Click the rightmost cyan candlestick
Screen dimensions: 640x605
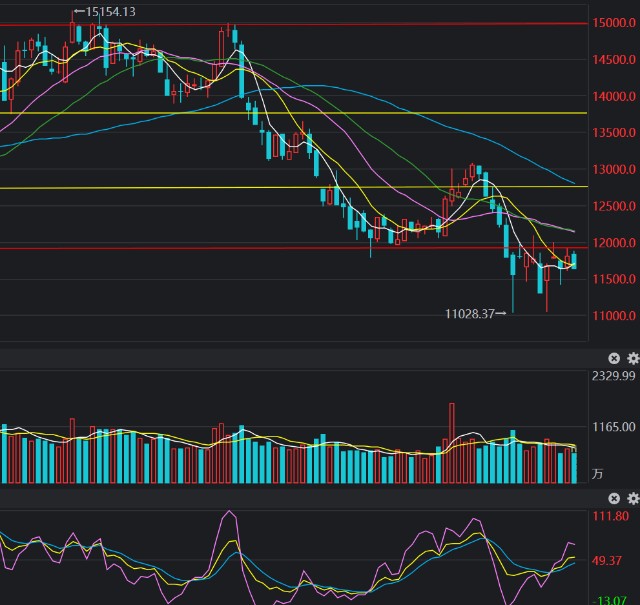574,261
